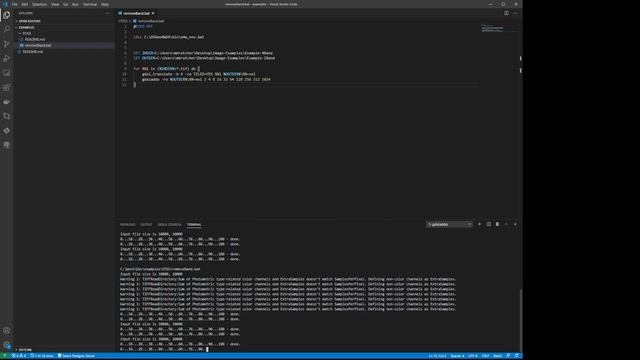This screenshot has height=360, width=640.
Task: Click the notifications bell in status bar
Action: [x=517, y=356]
